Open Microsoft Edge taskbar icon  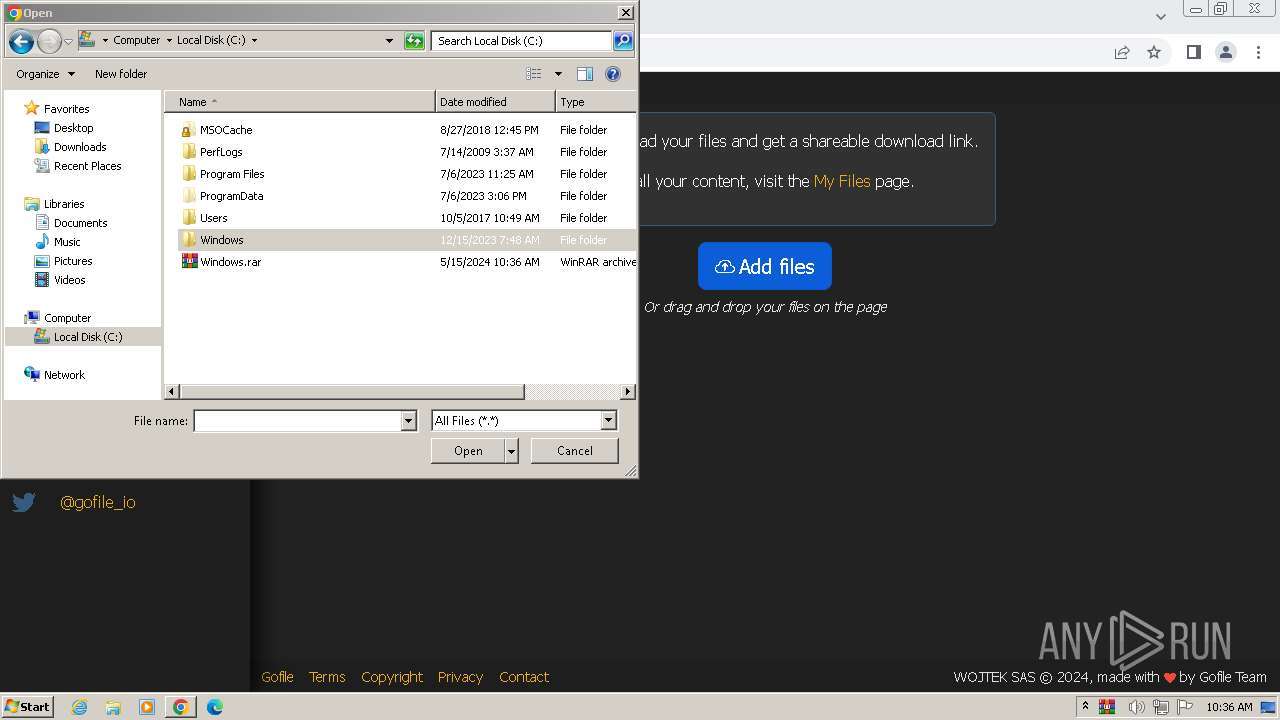pos(215,707)
